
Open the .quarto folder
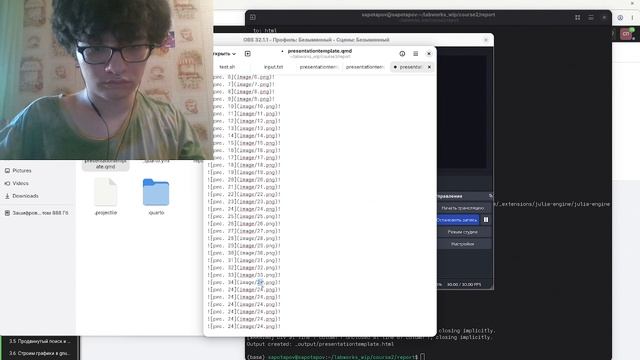click(156, 196)
